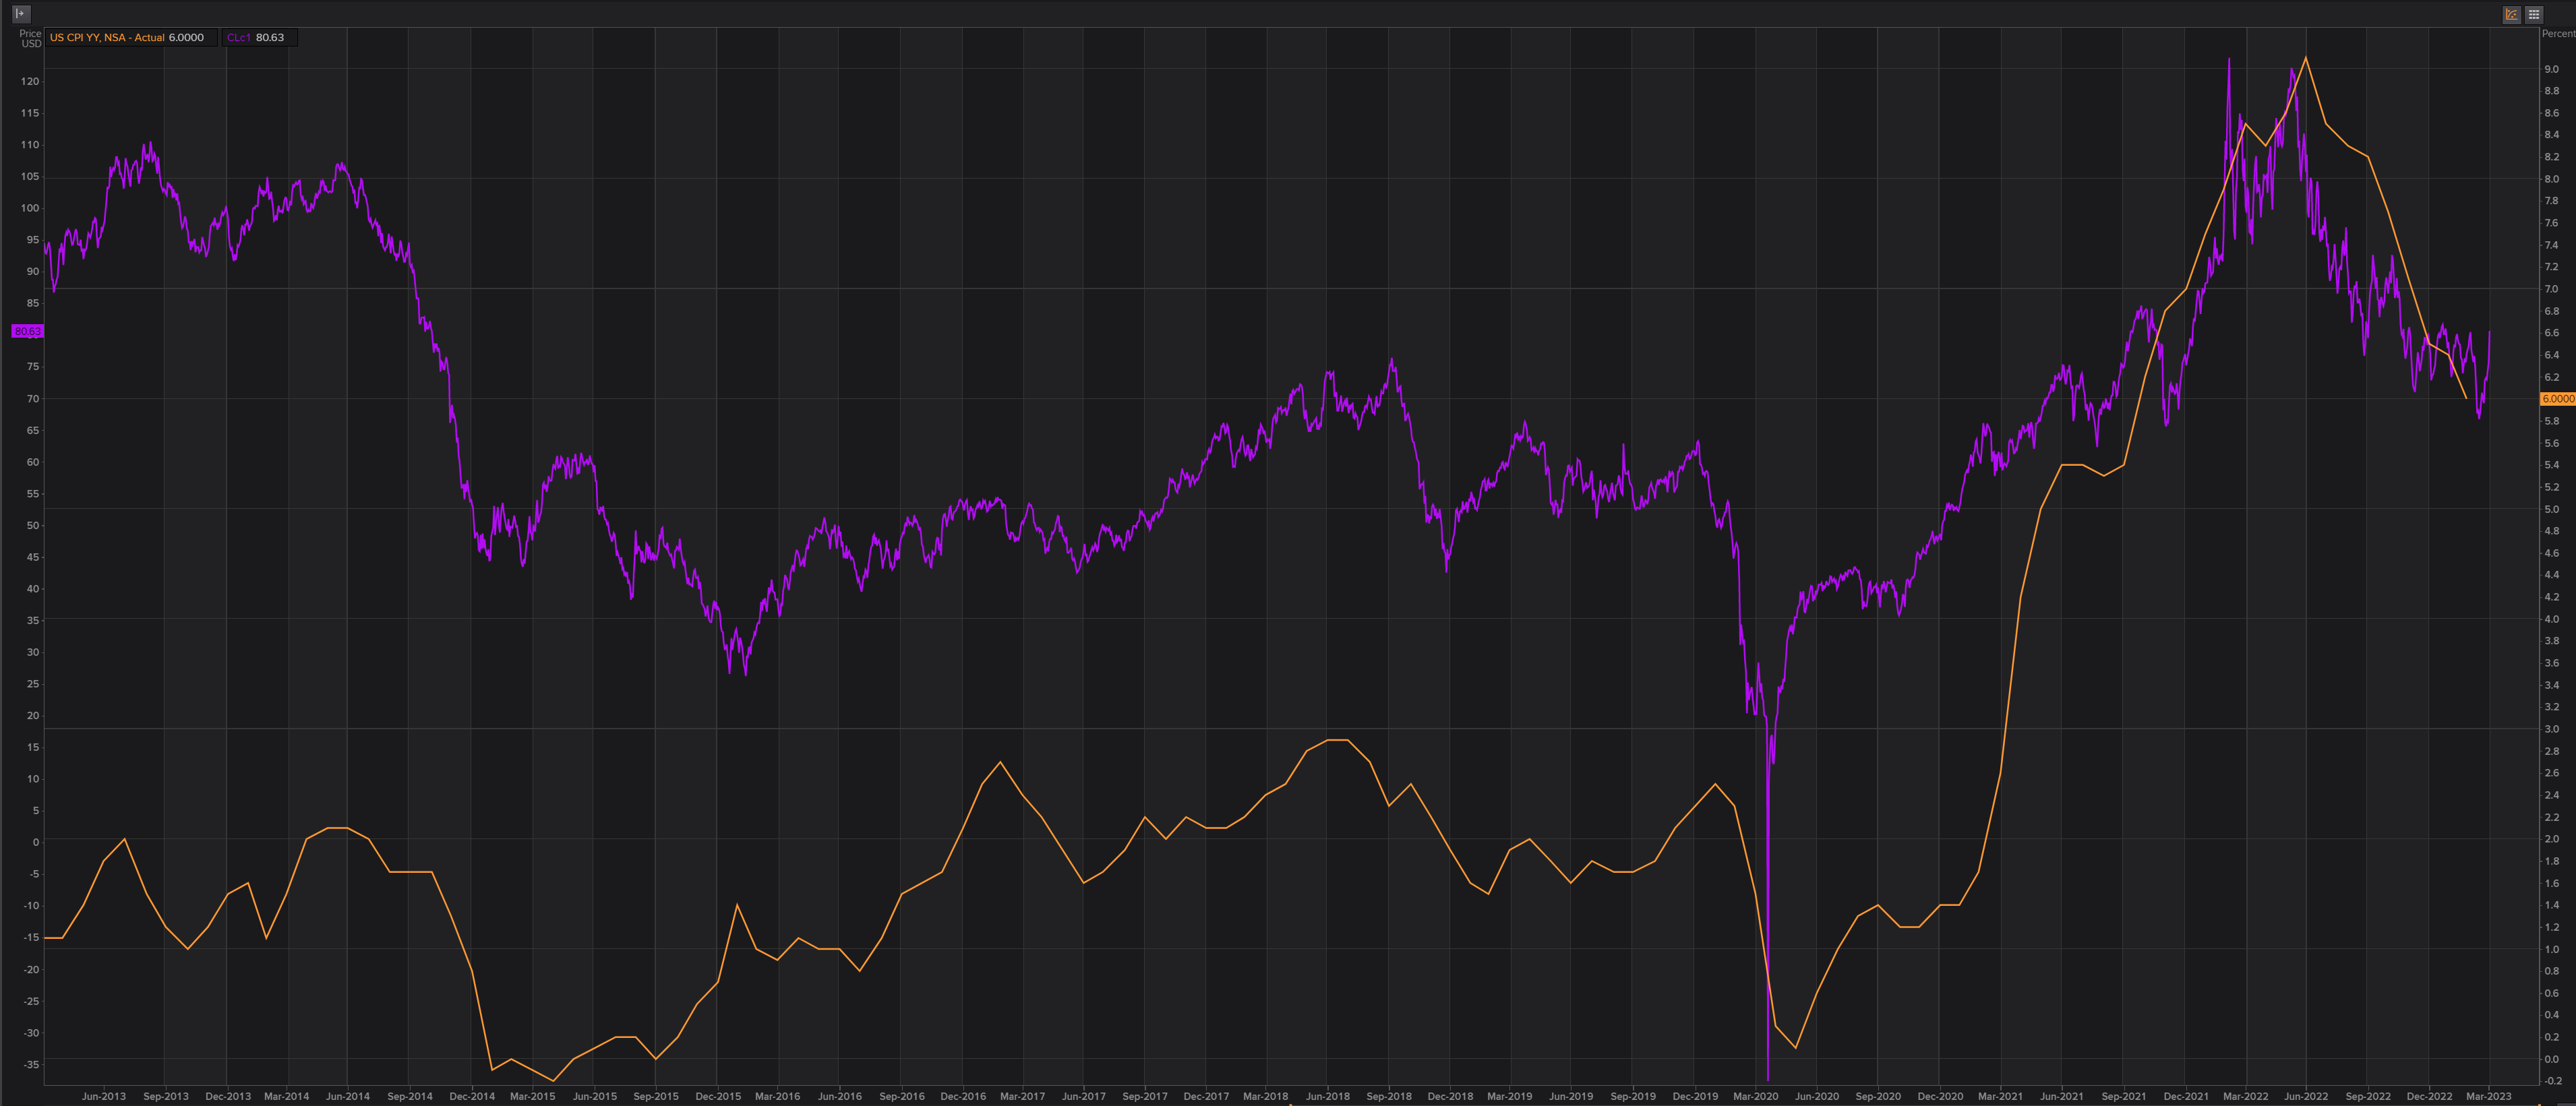Screen dimensions: 2576x1106
Task: Click Mar-2020 on the date axis
Action: pyautogui.click(x=1755, y=1096)
